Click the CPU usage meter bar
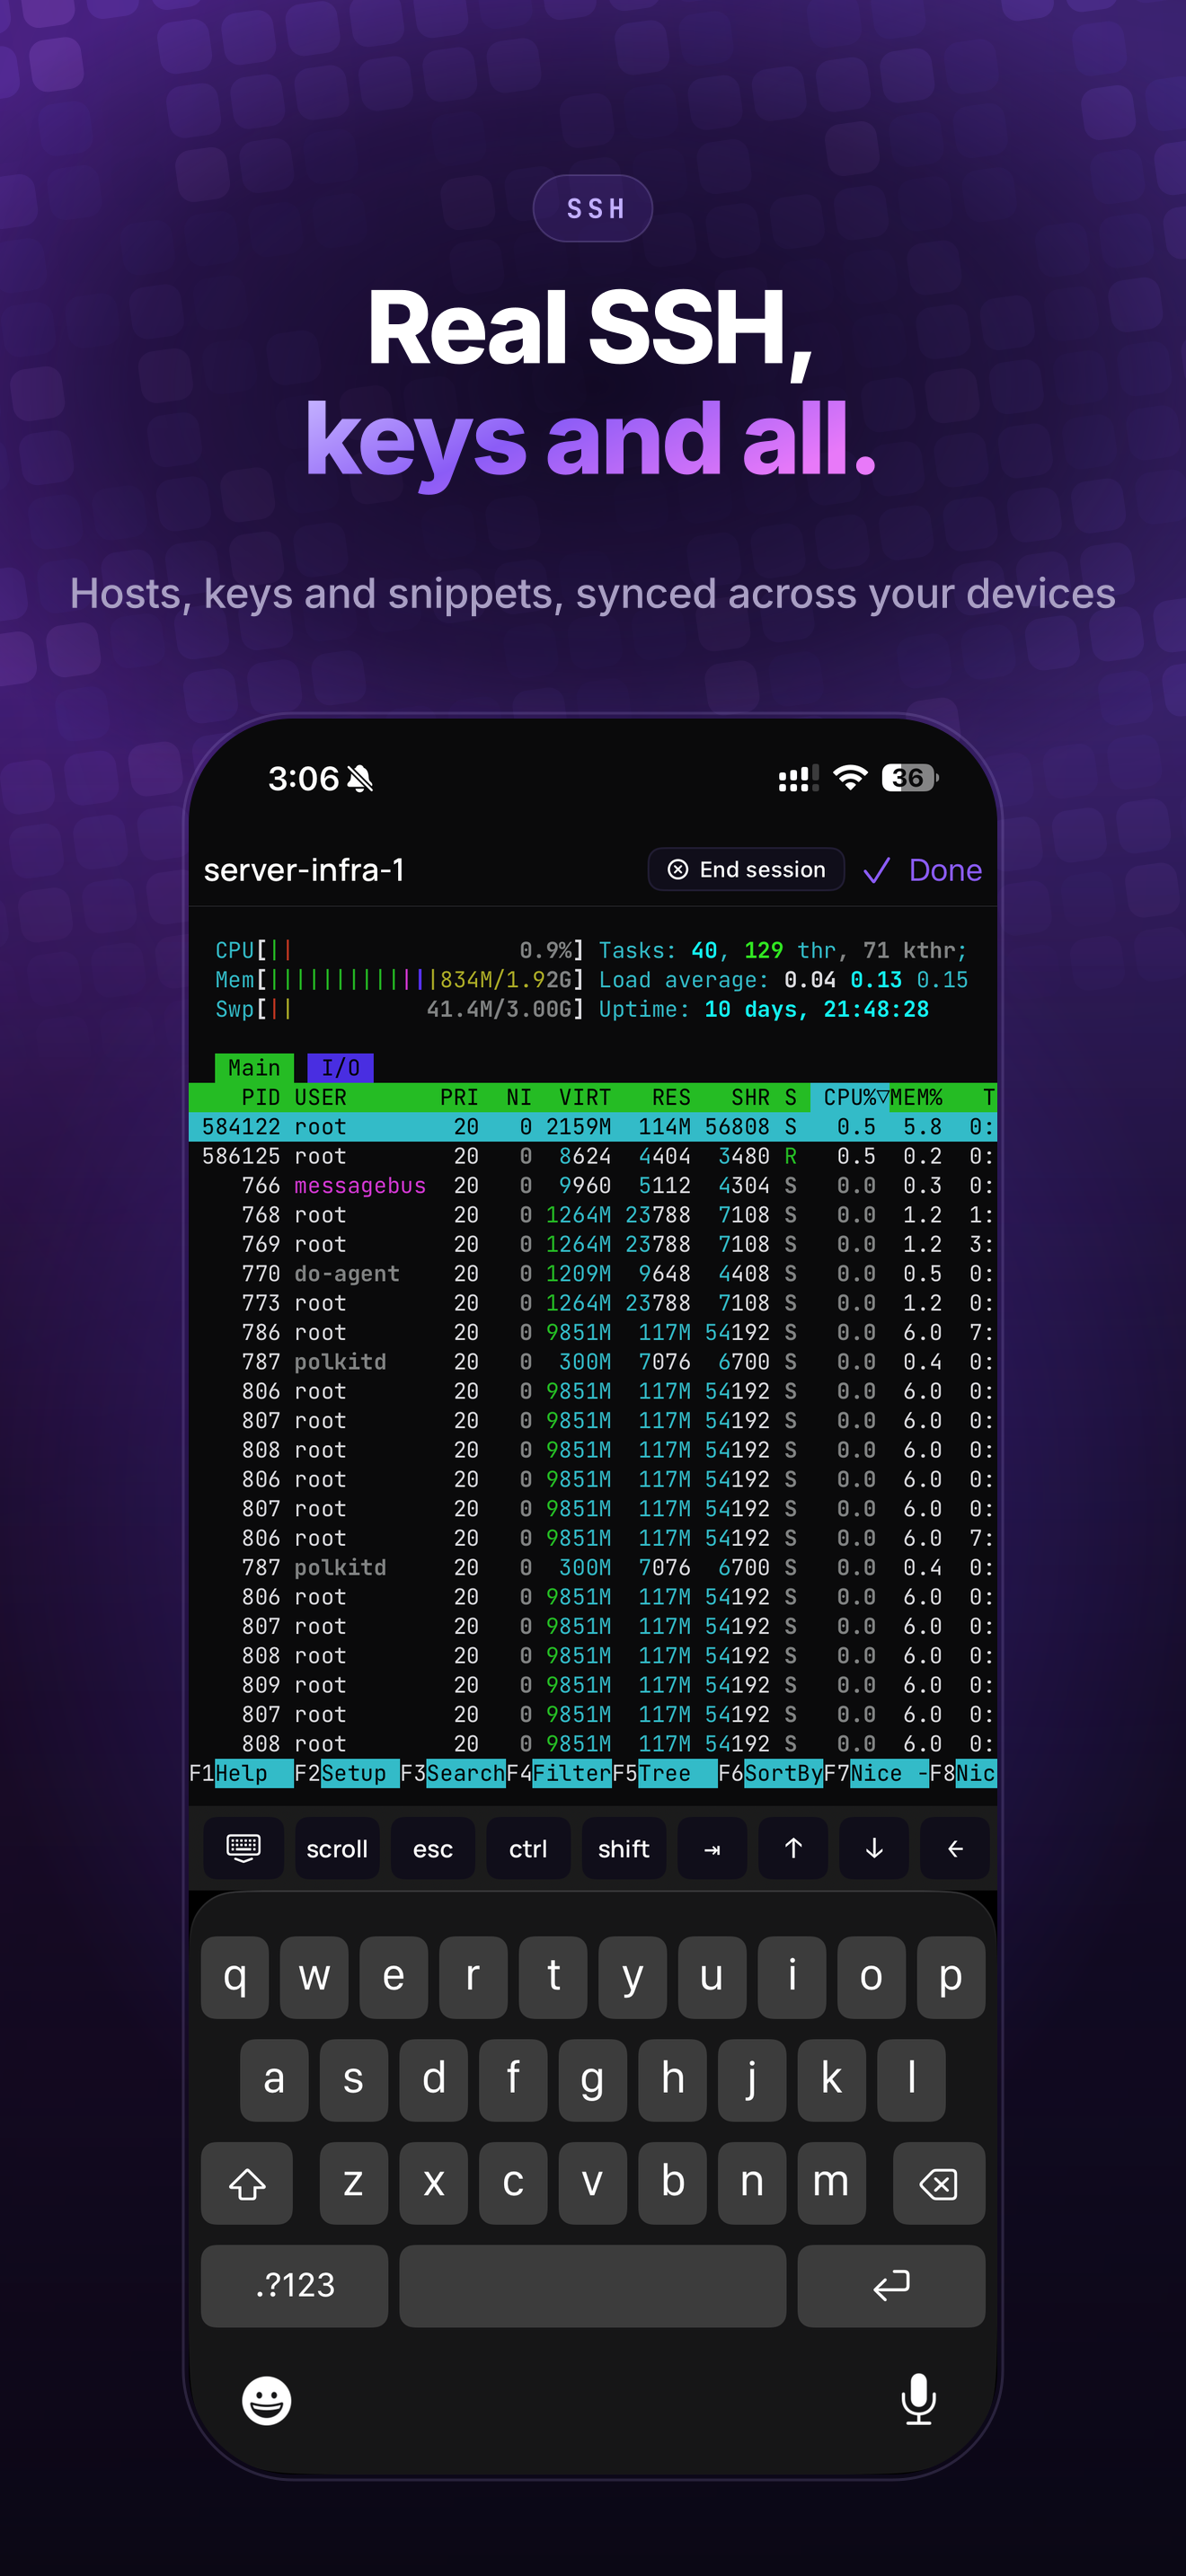Viewport: 1186px width, 2576px height. click(x=400, y=950)
